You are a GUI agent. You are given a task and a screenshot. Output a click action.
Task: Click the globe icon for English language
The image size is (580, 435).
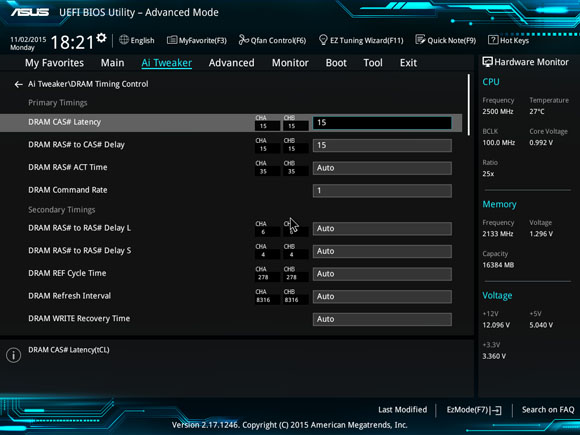[124, 40]
